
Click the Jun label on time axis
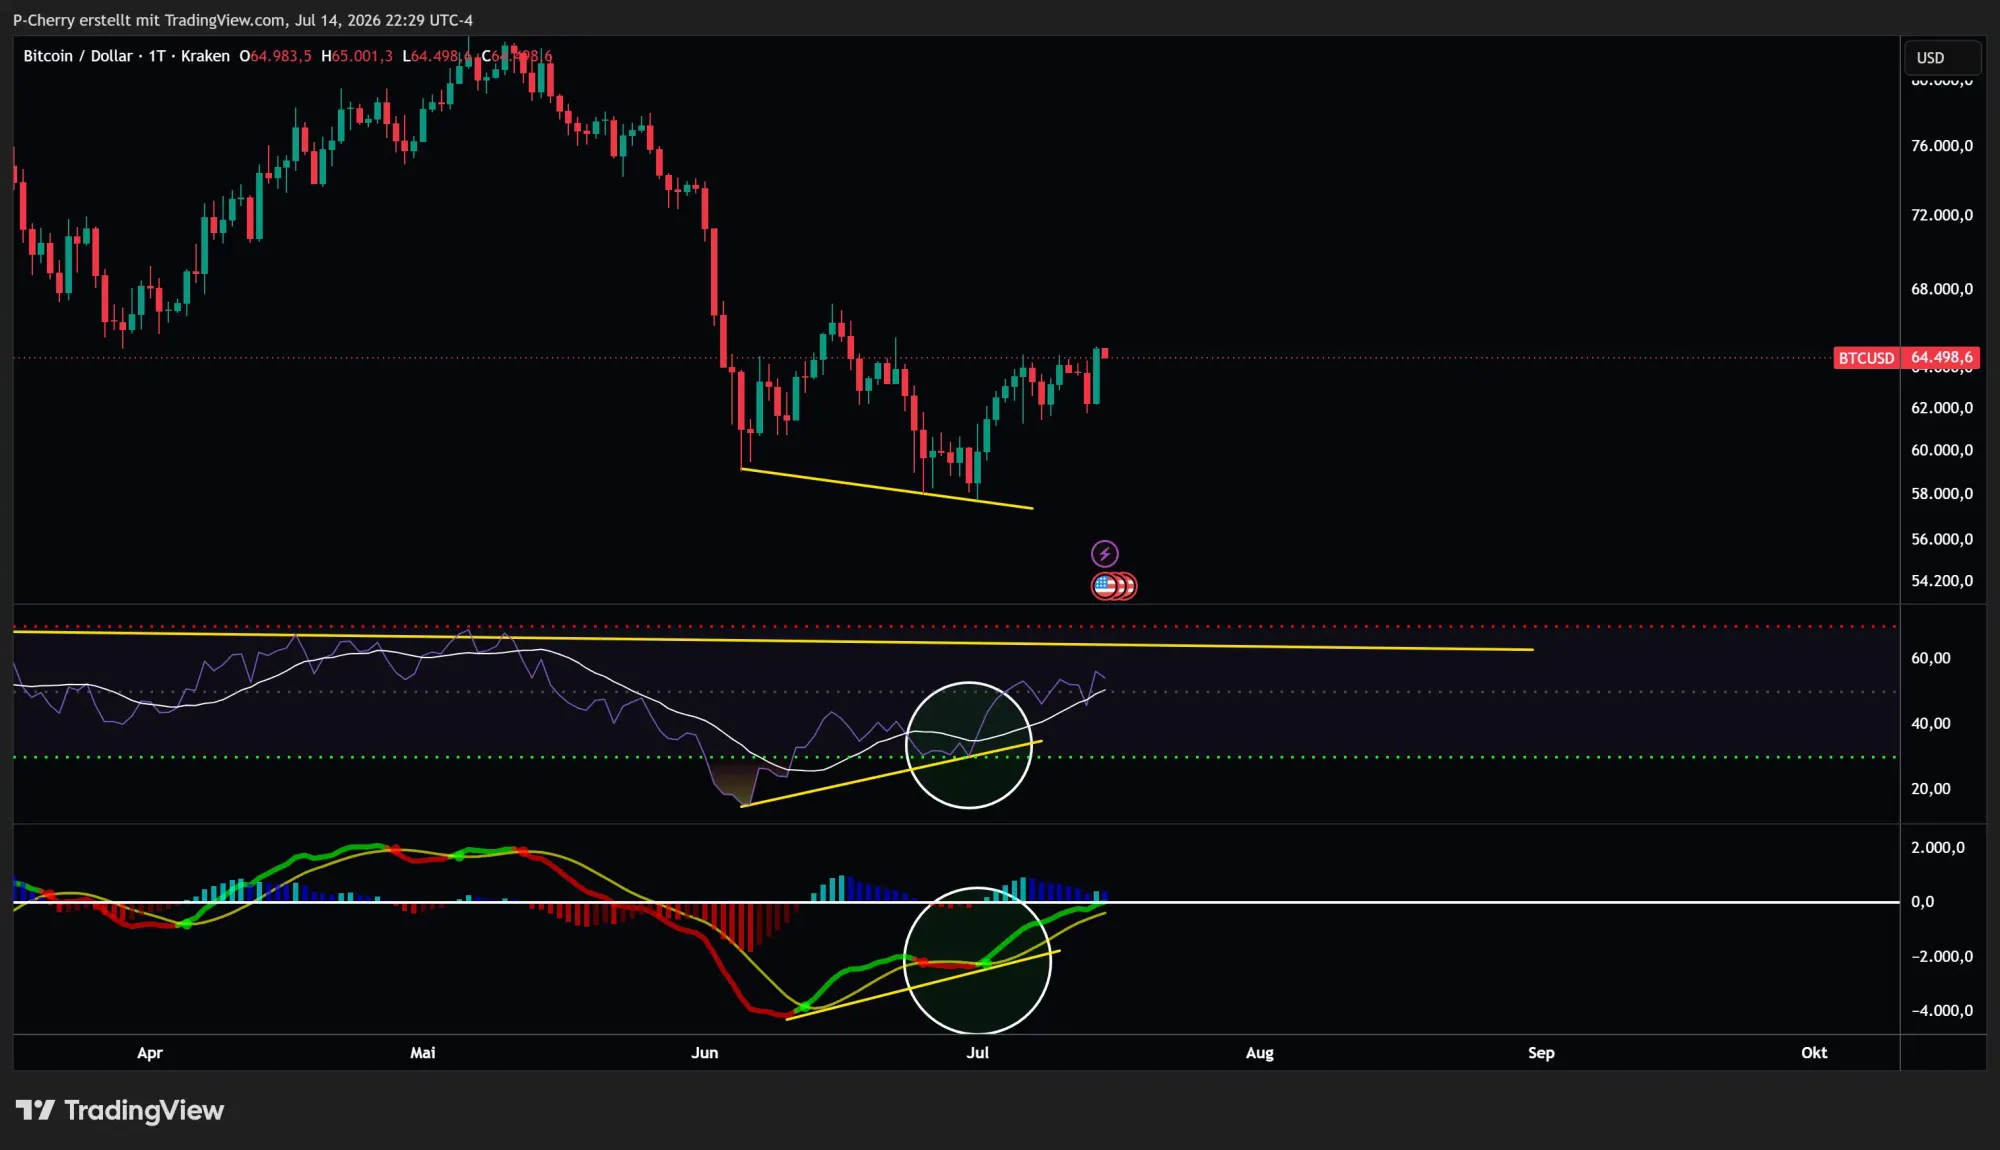click(x=705, y=1053)
